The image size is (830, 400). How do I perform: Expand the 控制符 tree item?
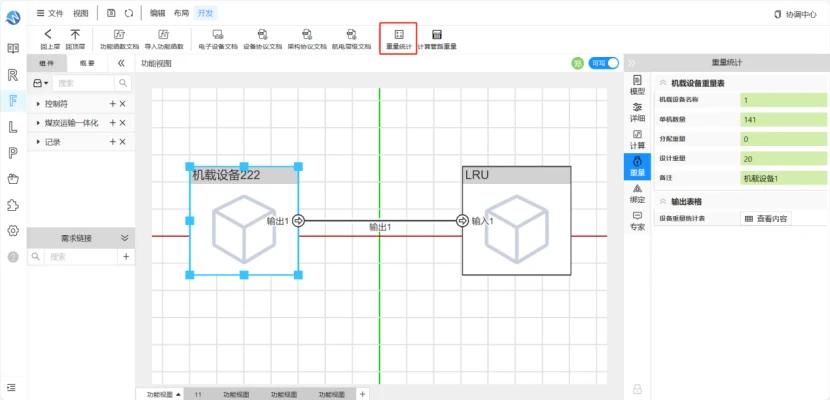[x=38, y=104]
